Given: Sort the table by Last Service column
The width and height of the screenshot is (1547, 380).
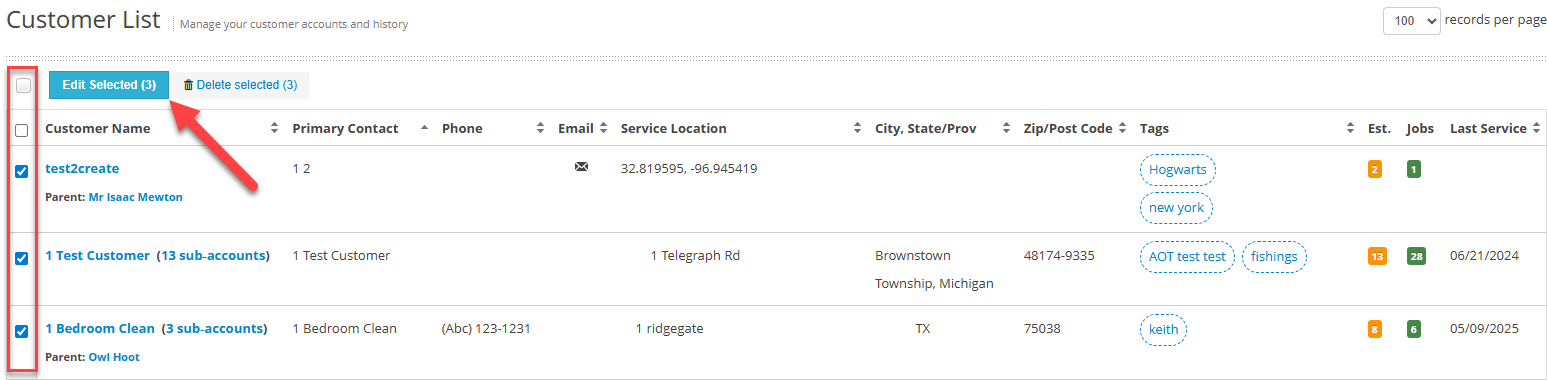Looking at the screenshot, I should (x=1488, y=128).
